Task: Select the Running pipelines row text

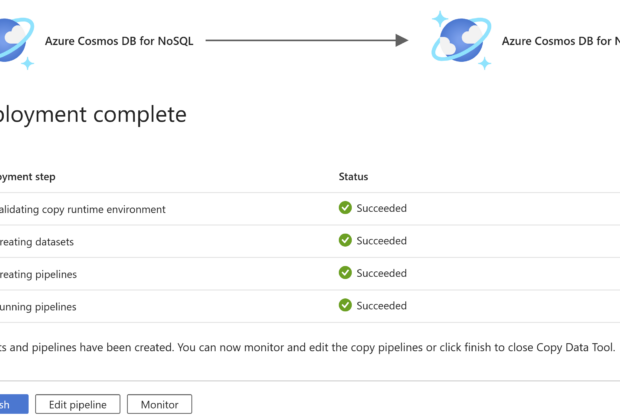Action: [x=38, y=307]
